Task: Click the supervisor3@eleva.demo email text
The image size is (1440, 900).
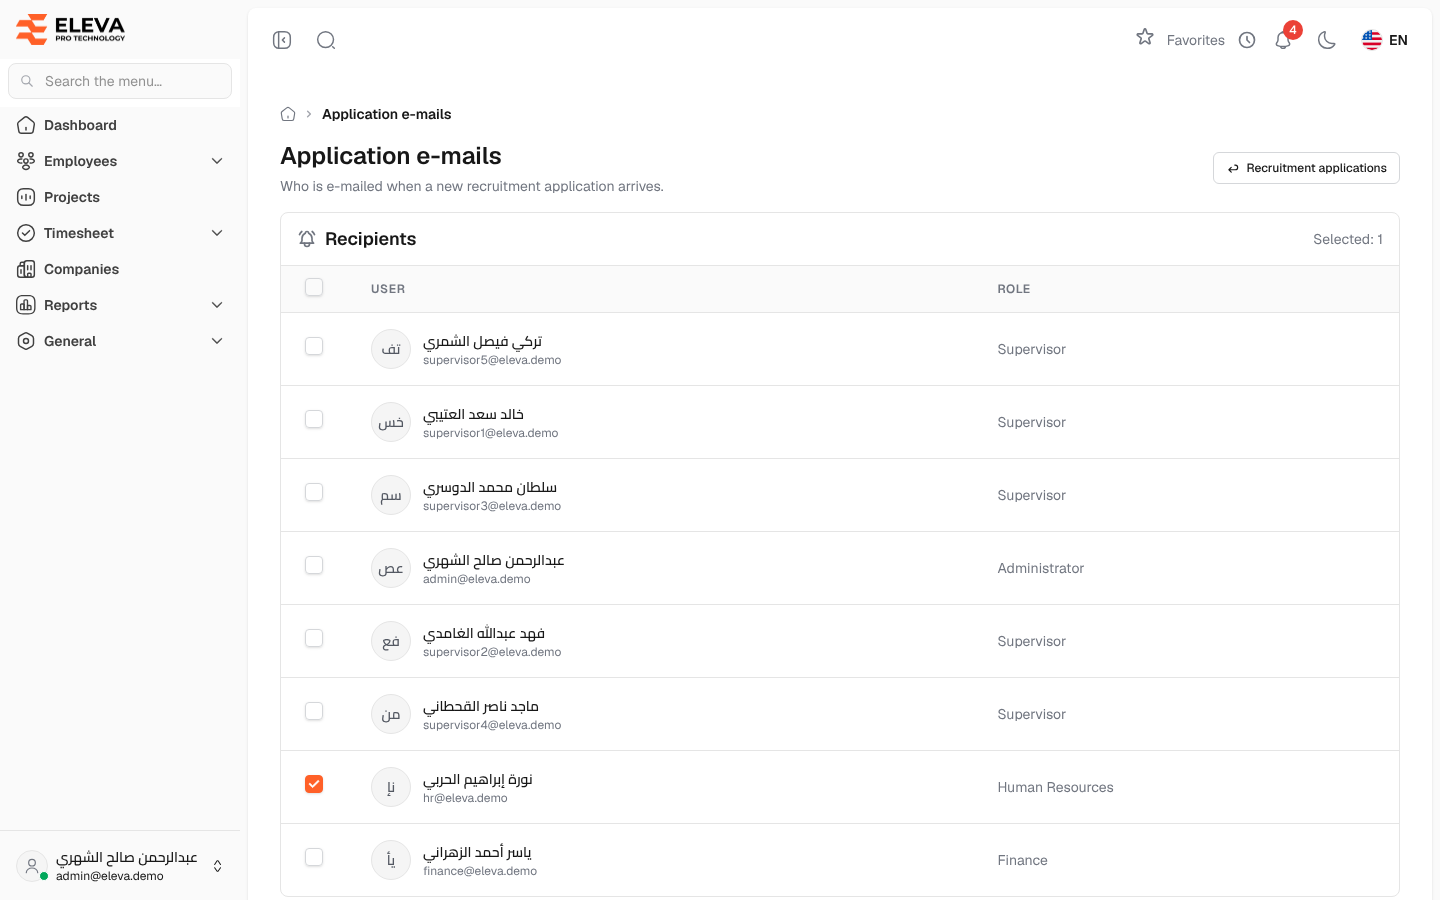Action: point(492,506)
